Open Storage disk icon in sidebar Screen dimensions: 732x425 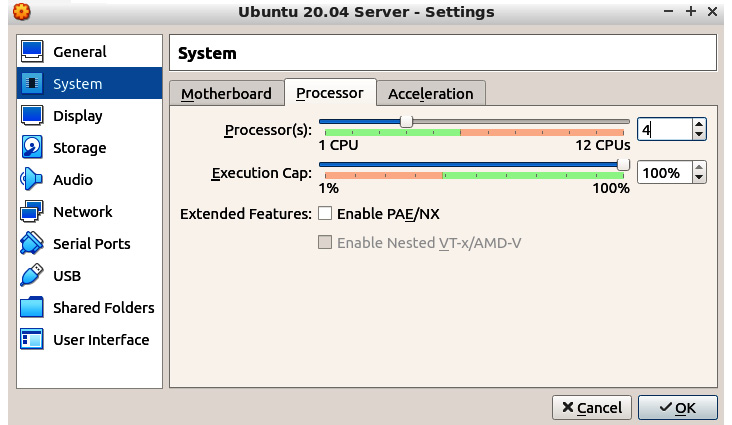click(x=32, y=148)
